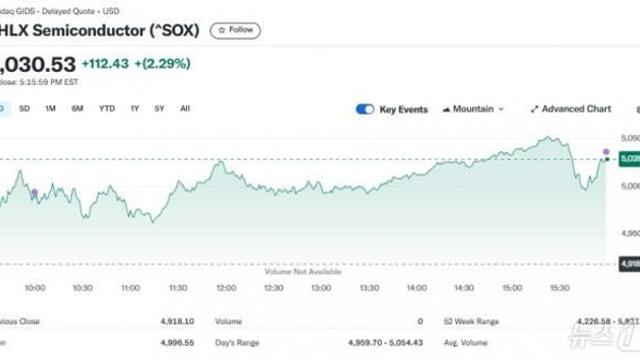640x360 pixels.
Task: Click the 5:15:59 PM EST close timestamp
Action: tap(49, 82)
